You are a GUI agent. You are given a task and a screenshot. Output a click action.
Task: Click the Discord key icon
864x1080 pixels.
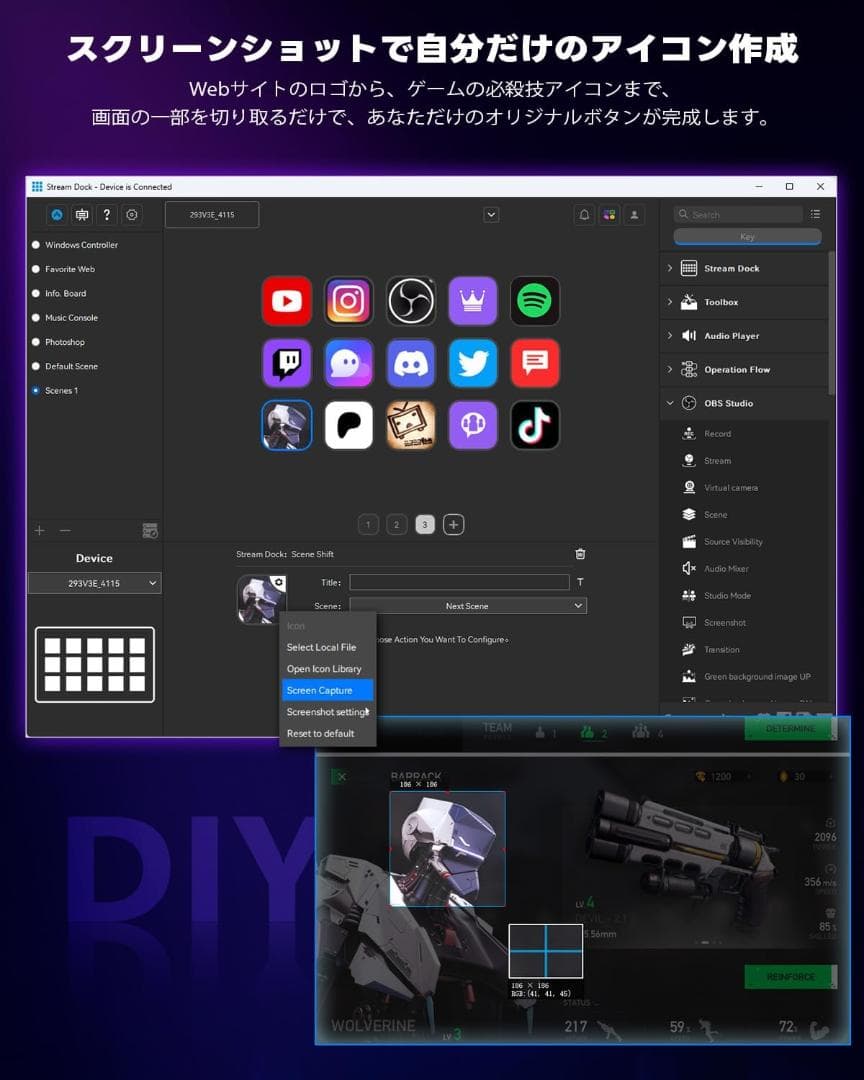coord(411,363)
